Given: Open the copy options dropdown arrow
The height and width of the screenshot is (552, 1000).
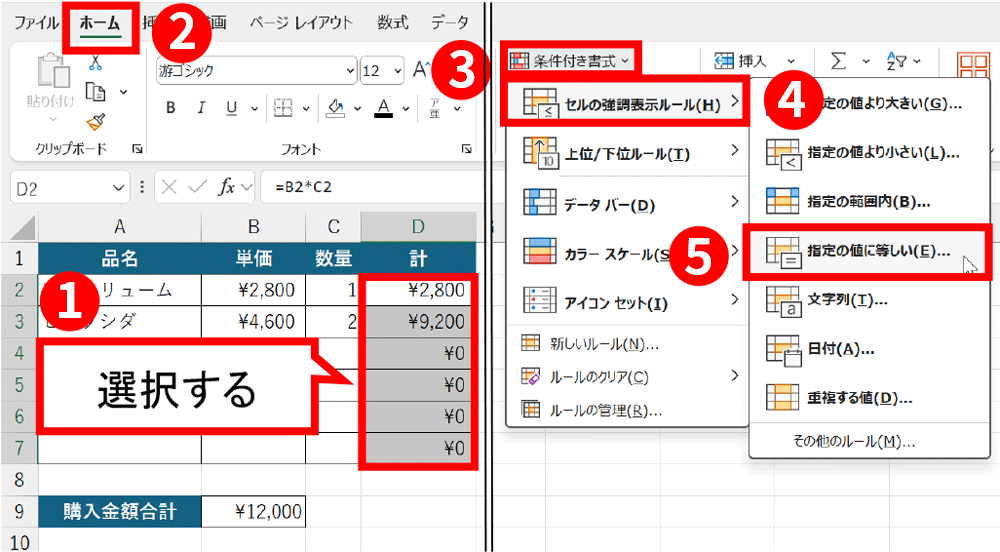Looking at the screenshot, I should point(123,92).
